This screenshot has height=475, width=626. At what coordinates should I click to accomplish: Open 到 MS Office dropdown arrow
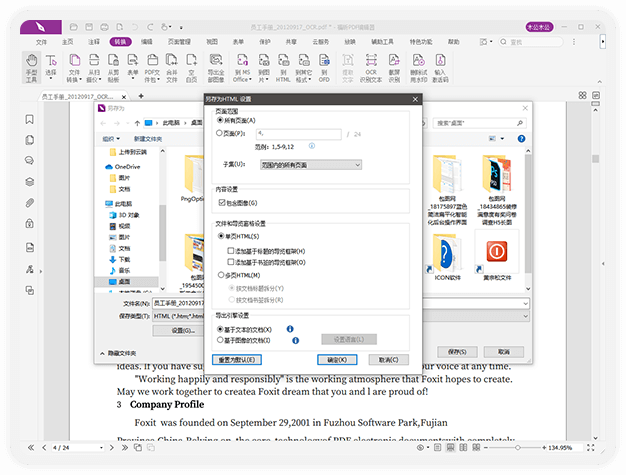[x=250, y=80]
